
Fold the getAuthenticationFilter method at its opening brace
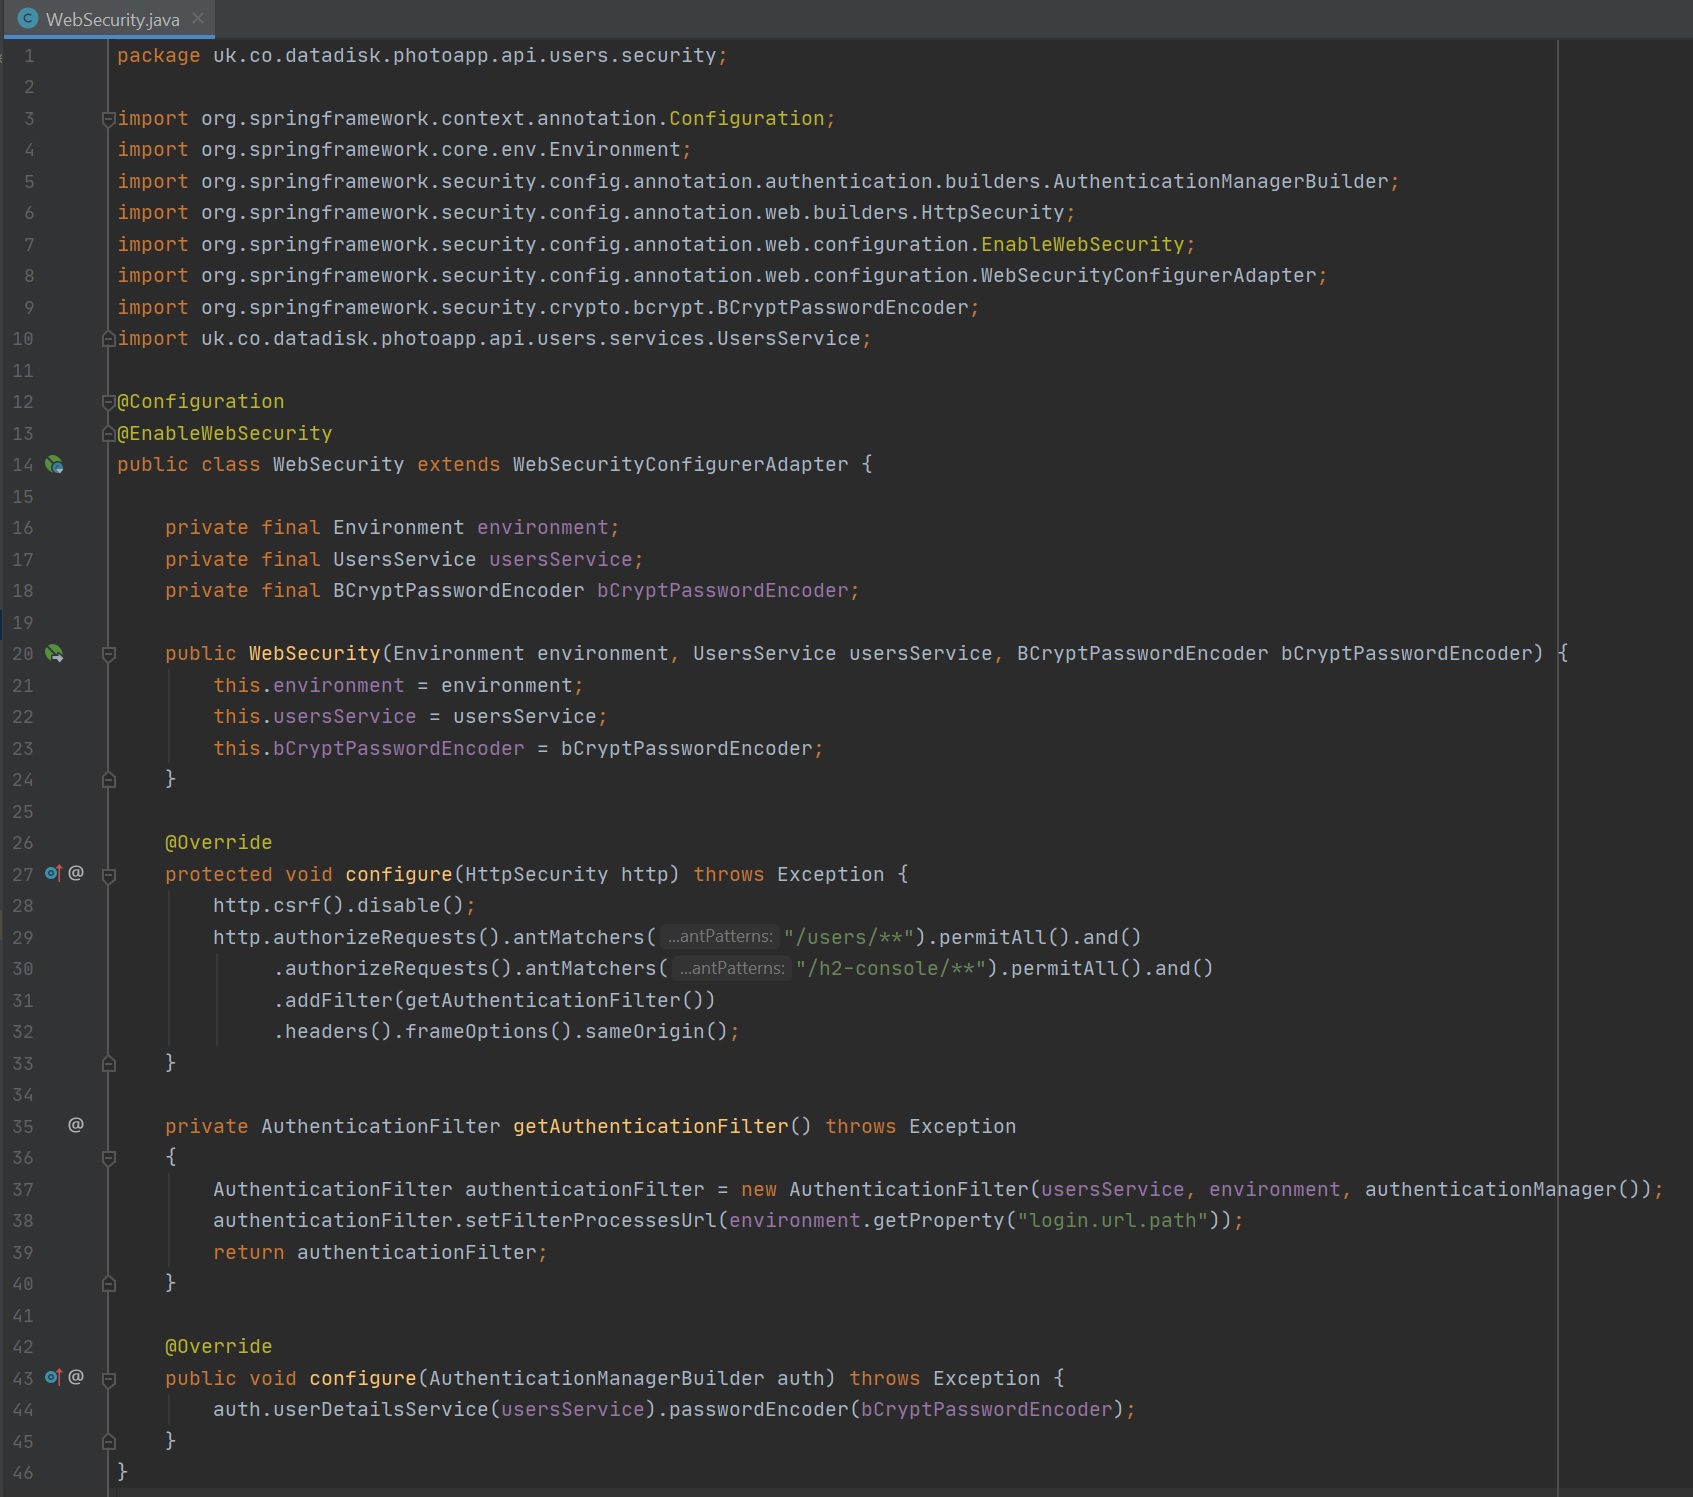coord(109,1158)
